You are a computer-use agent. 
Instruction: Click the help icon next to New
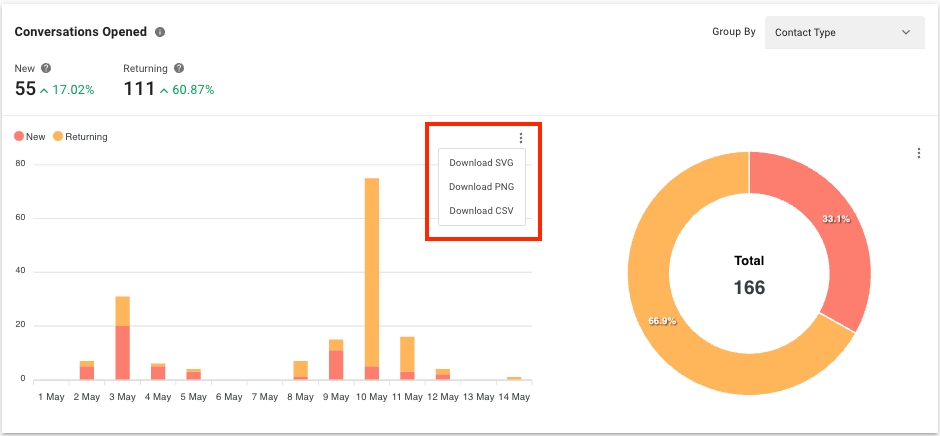pyautogui.click(x=46, y=68)
